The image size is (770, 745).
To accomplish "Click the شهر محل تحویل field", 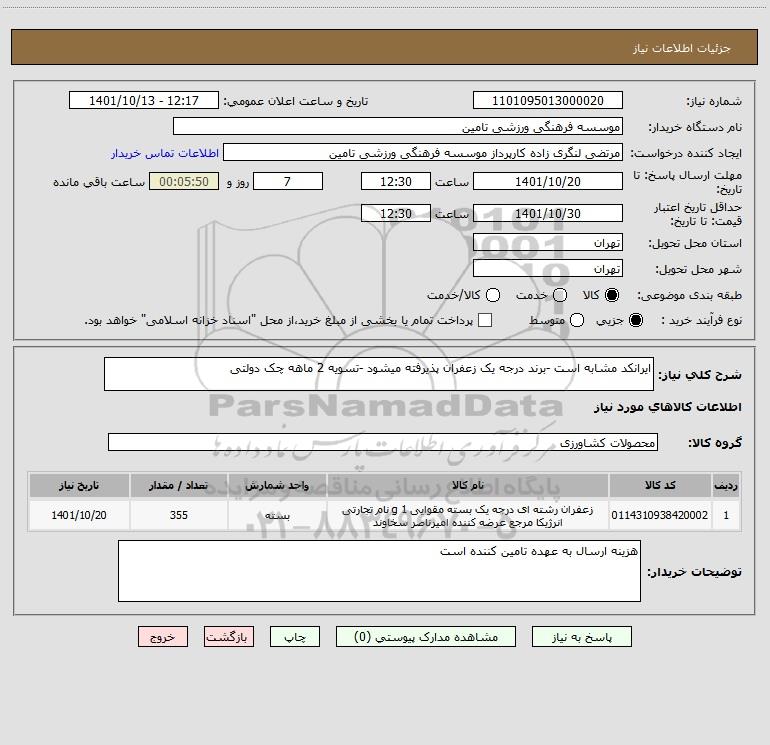I will click(x=548, y=268).
